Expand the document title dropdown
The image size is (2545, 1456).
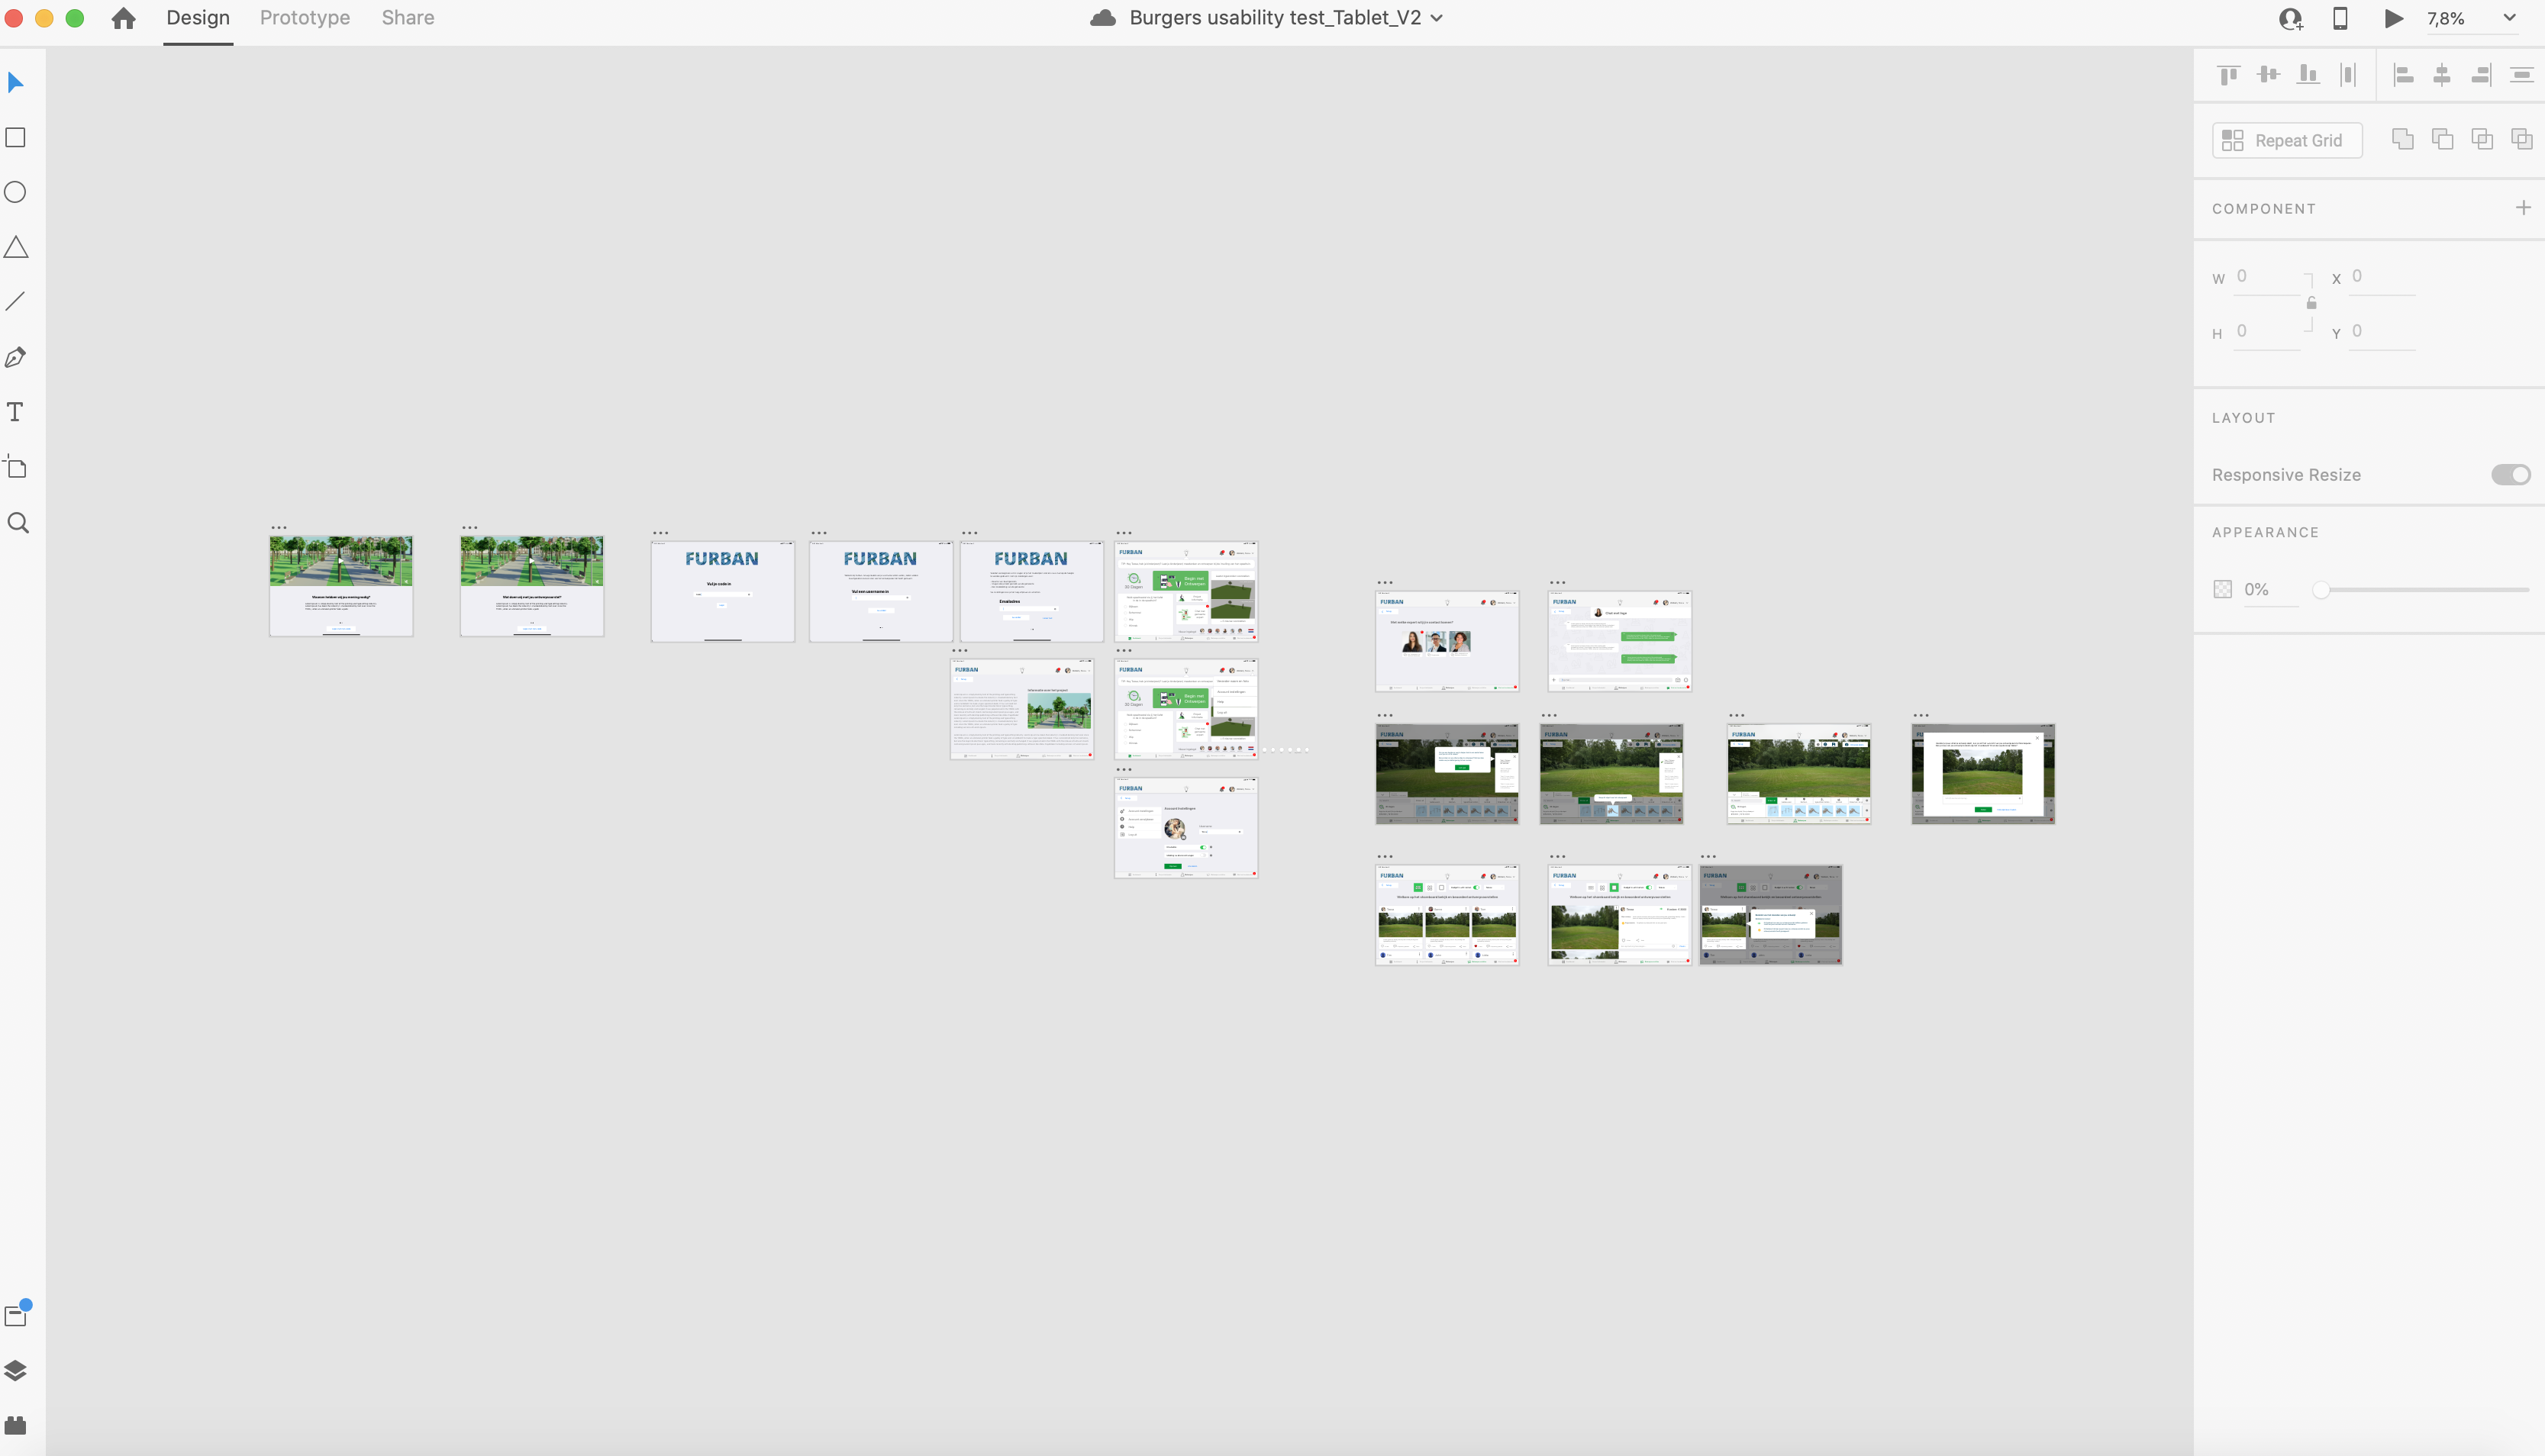click(1437, 18)
